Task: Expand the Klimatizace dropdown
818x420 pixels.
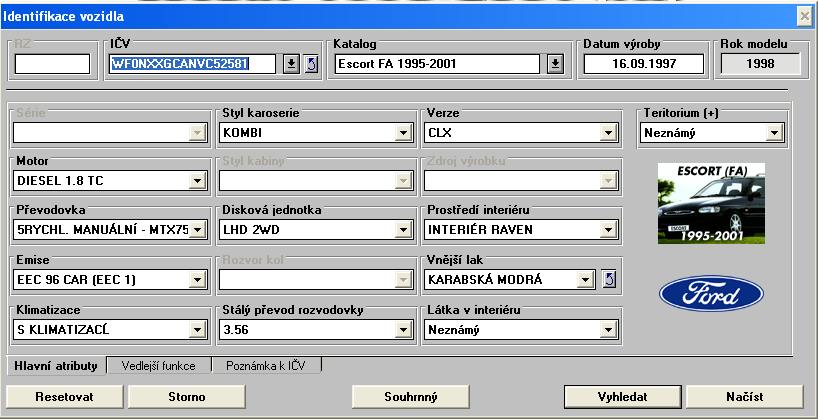Action: pyautogui.click(x=198, y=328)
